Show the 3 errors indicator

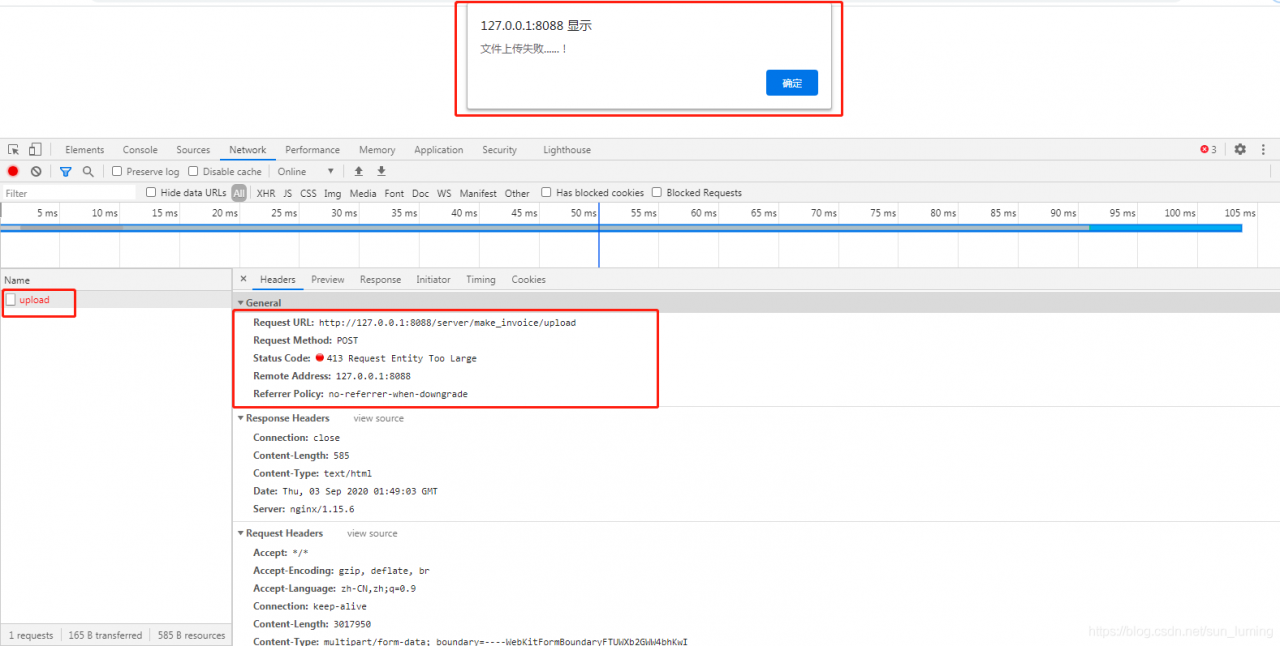tap(1209, 150)
